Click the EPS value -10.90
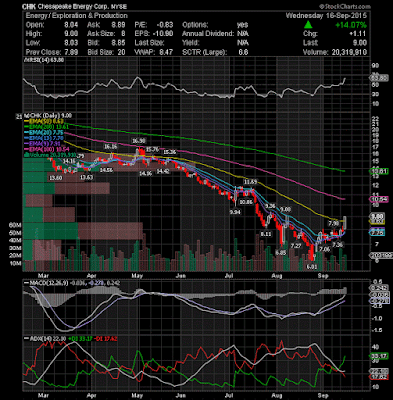The image size is (393, 400). (163, 34)
